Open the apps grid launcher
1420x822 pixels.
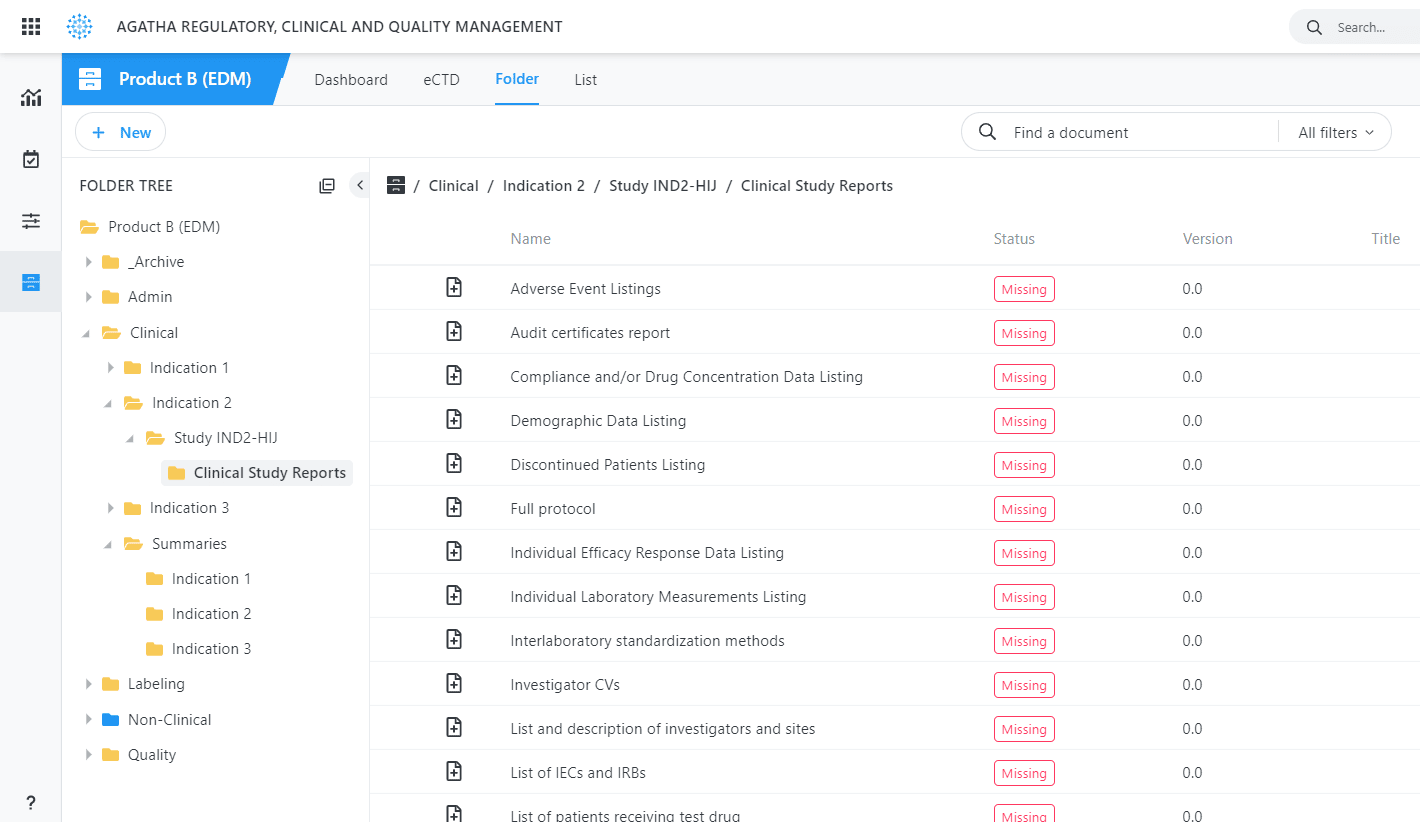(x=31, y=27)
